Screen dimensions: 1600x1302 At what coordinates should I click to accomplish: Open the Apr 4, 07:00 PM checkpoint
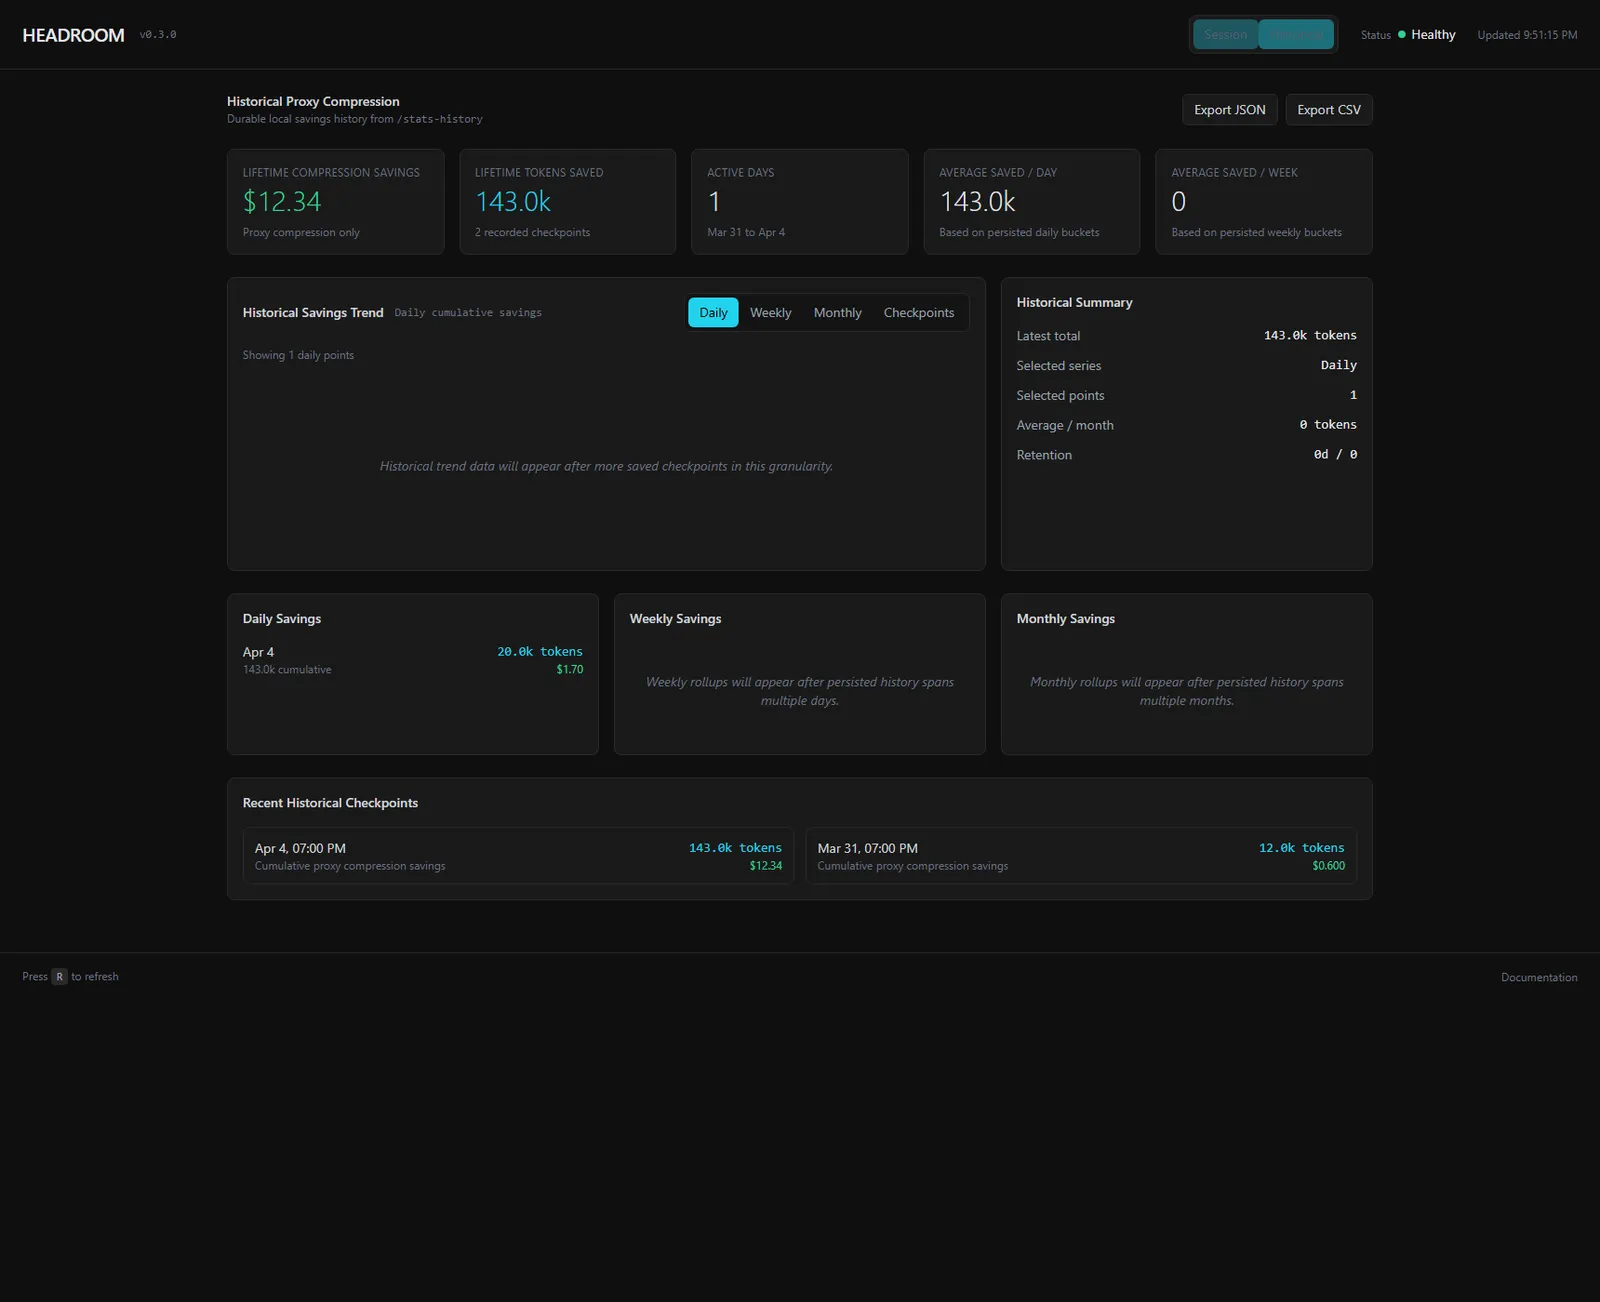coord(518,856)
